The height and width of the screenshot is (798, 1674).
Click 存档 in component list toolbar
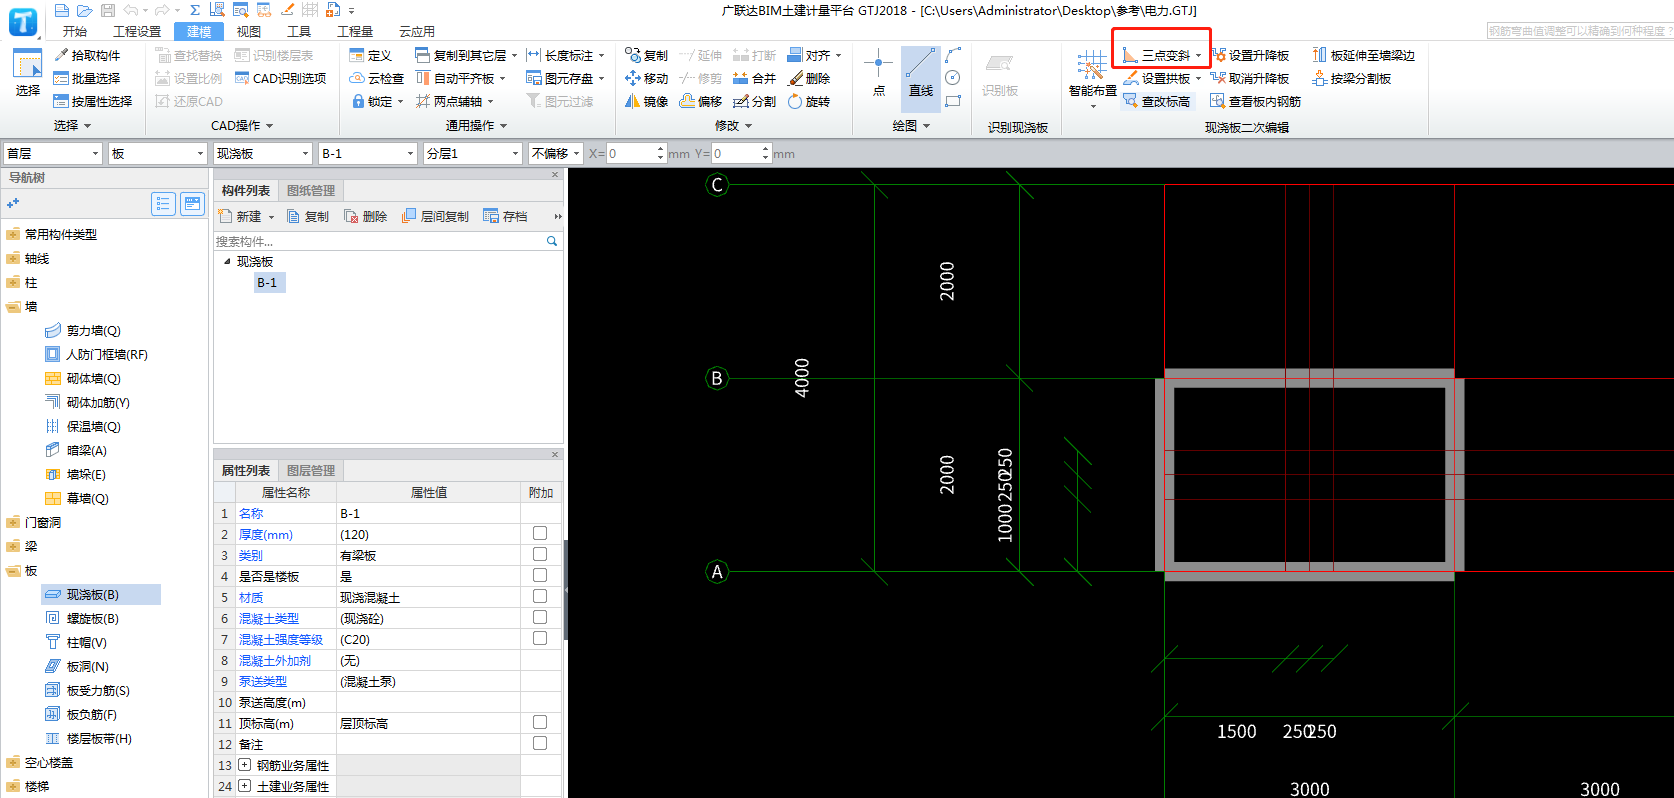pyautogui.click(x=505, y=216)
